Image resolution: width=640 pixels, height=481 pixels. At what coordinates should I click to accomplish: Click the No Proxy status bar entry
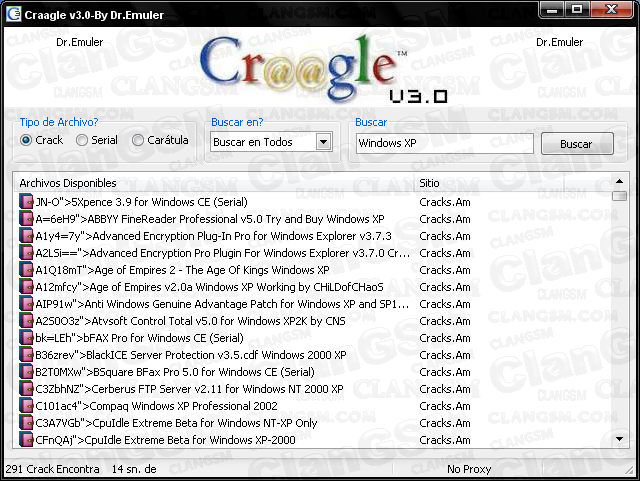[469, 469]
